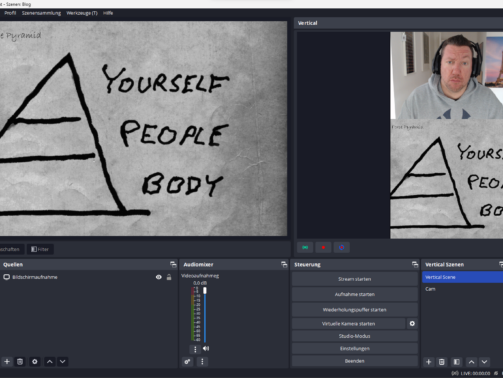The height and width of the screenshot is (378, 503).
Task: Open the Szenensammlung menu
Action: pos(41,13)
